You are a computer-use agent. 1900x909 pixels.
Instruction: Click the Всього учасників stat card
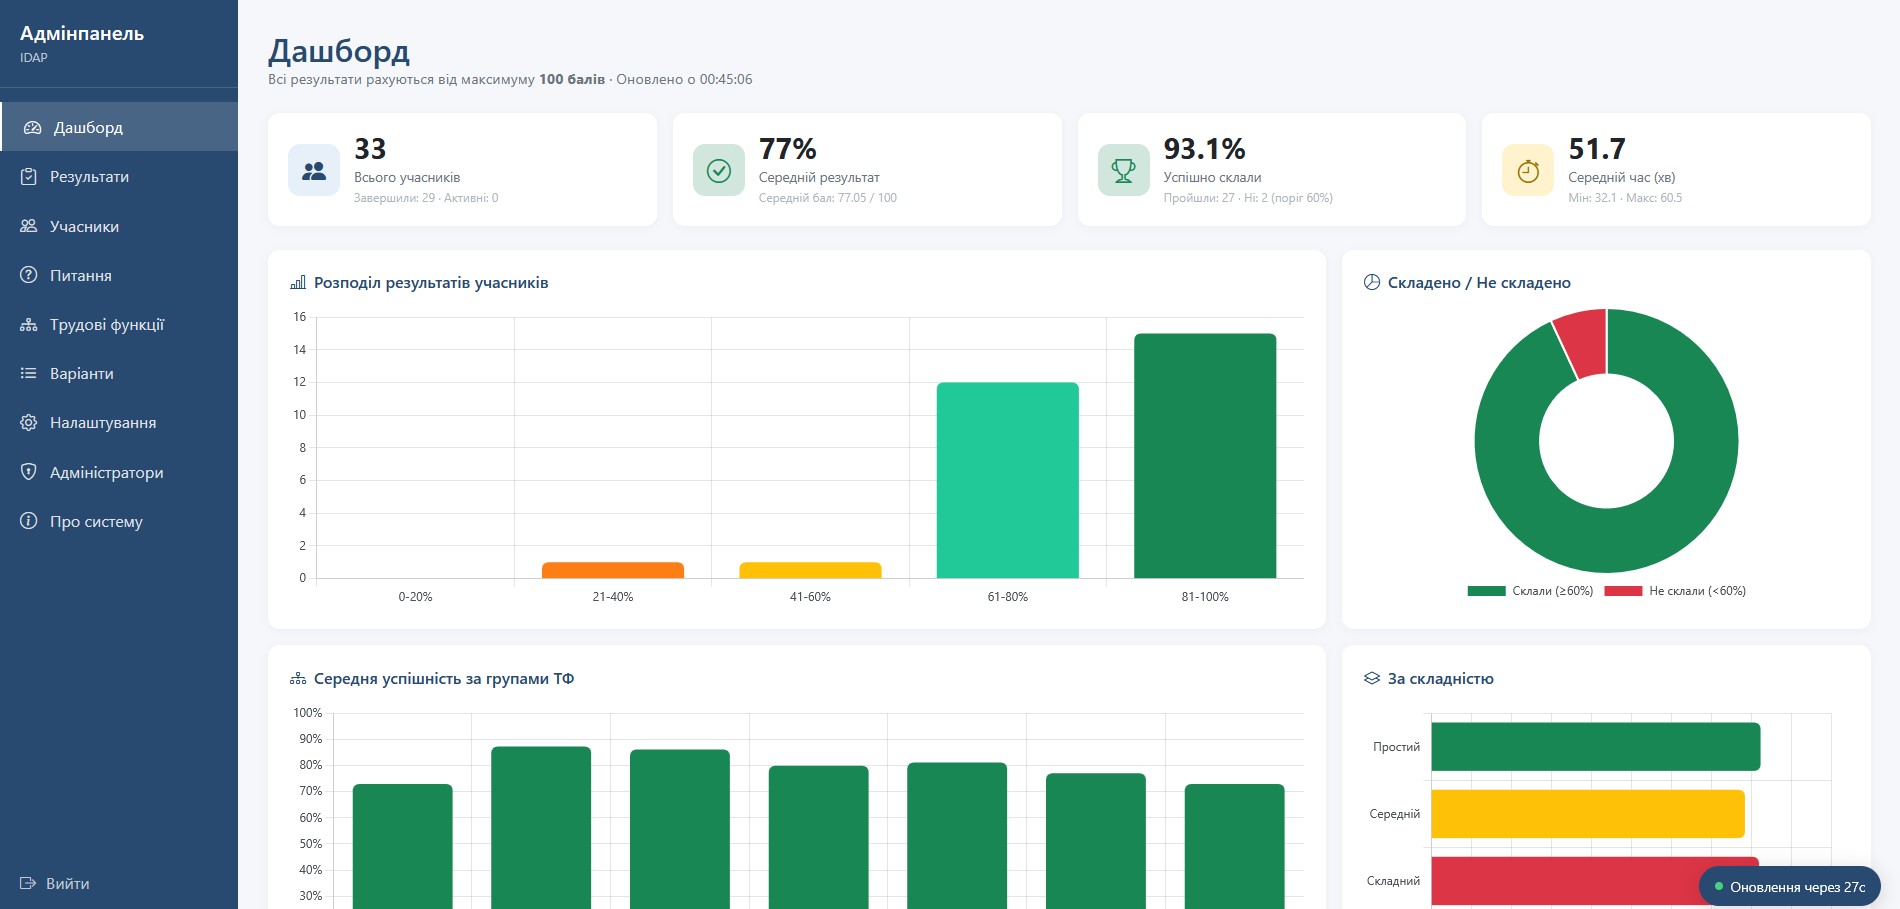462,170
